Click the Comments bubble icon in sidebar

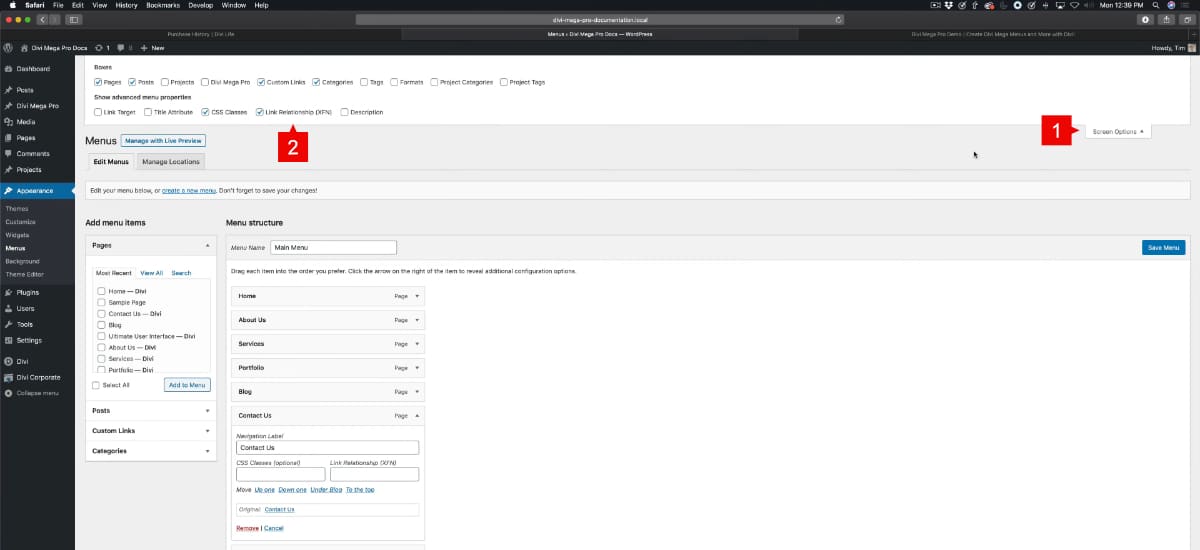[x=8, y=154]
